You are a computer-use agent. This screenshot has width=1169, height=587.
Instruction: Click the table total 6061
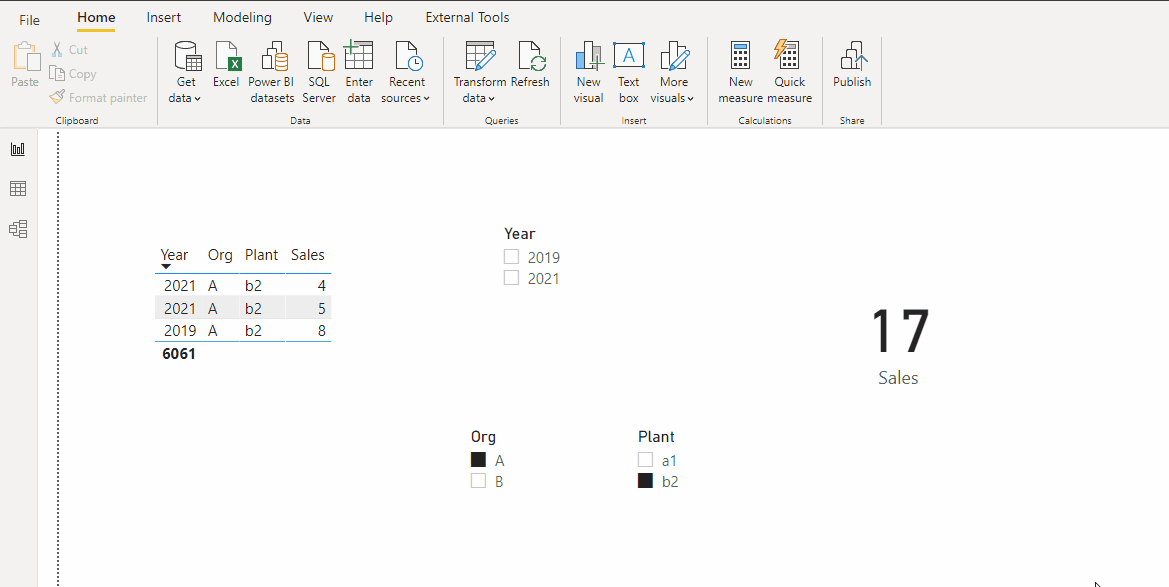(179, 354)
